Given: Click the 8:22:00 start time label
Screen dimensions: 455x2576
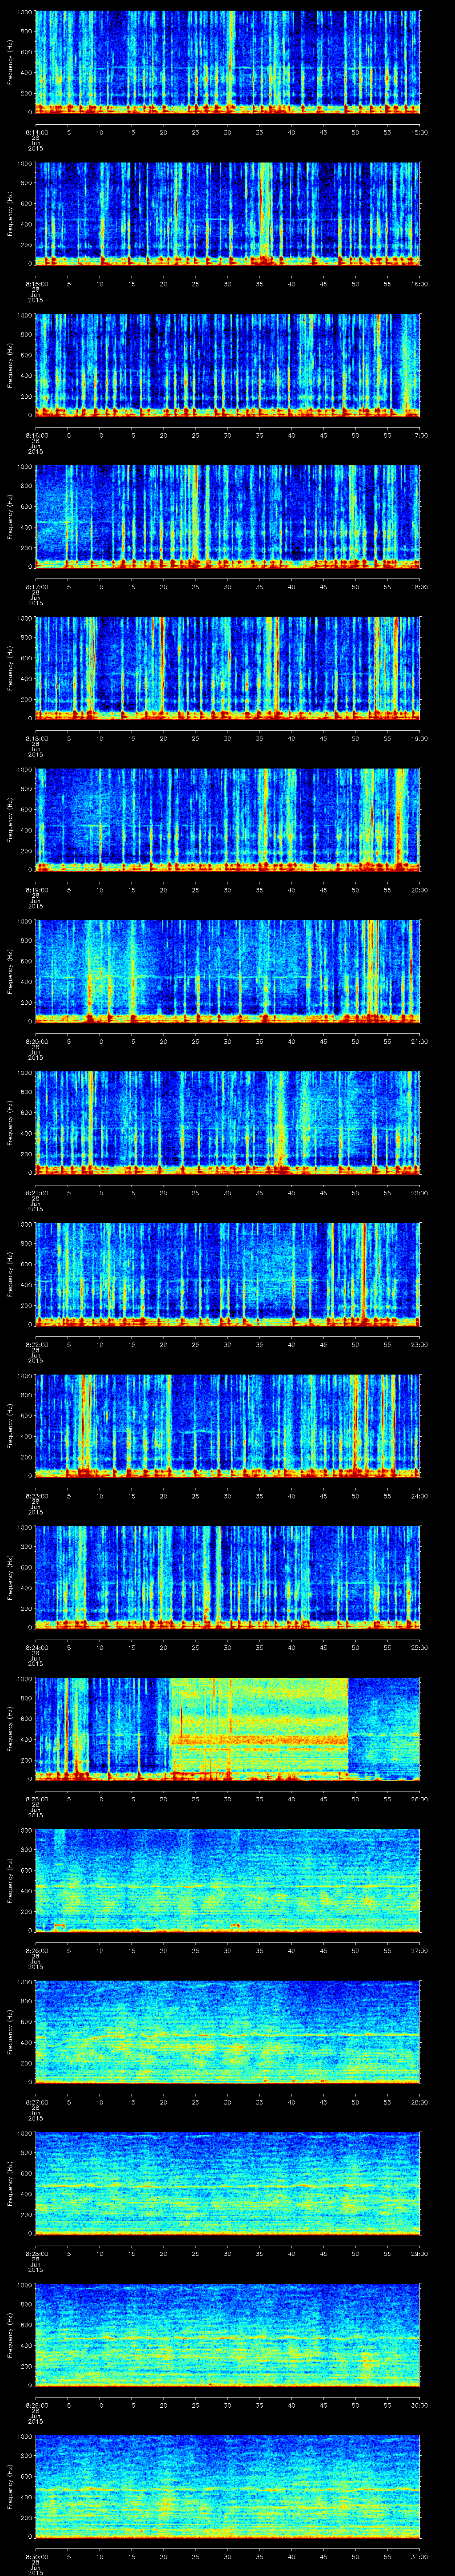Looking at the screenshot, I should pyautogui.click(x=36, y=1344).
